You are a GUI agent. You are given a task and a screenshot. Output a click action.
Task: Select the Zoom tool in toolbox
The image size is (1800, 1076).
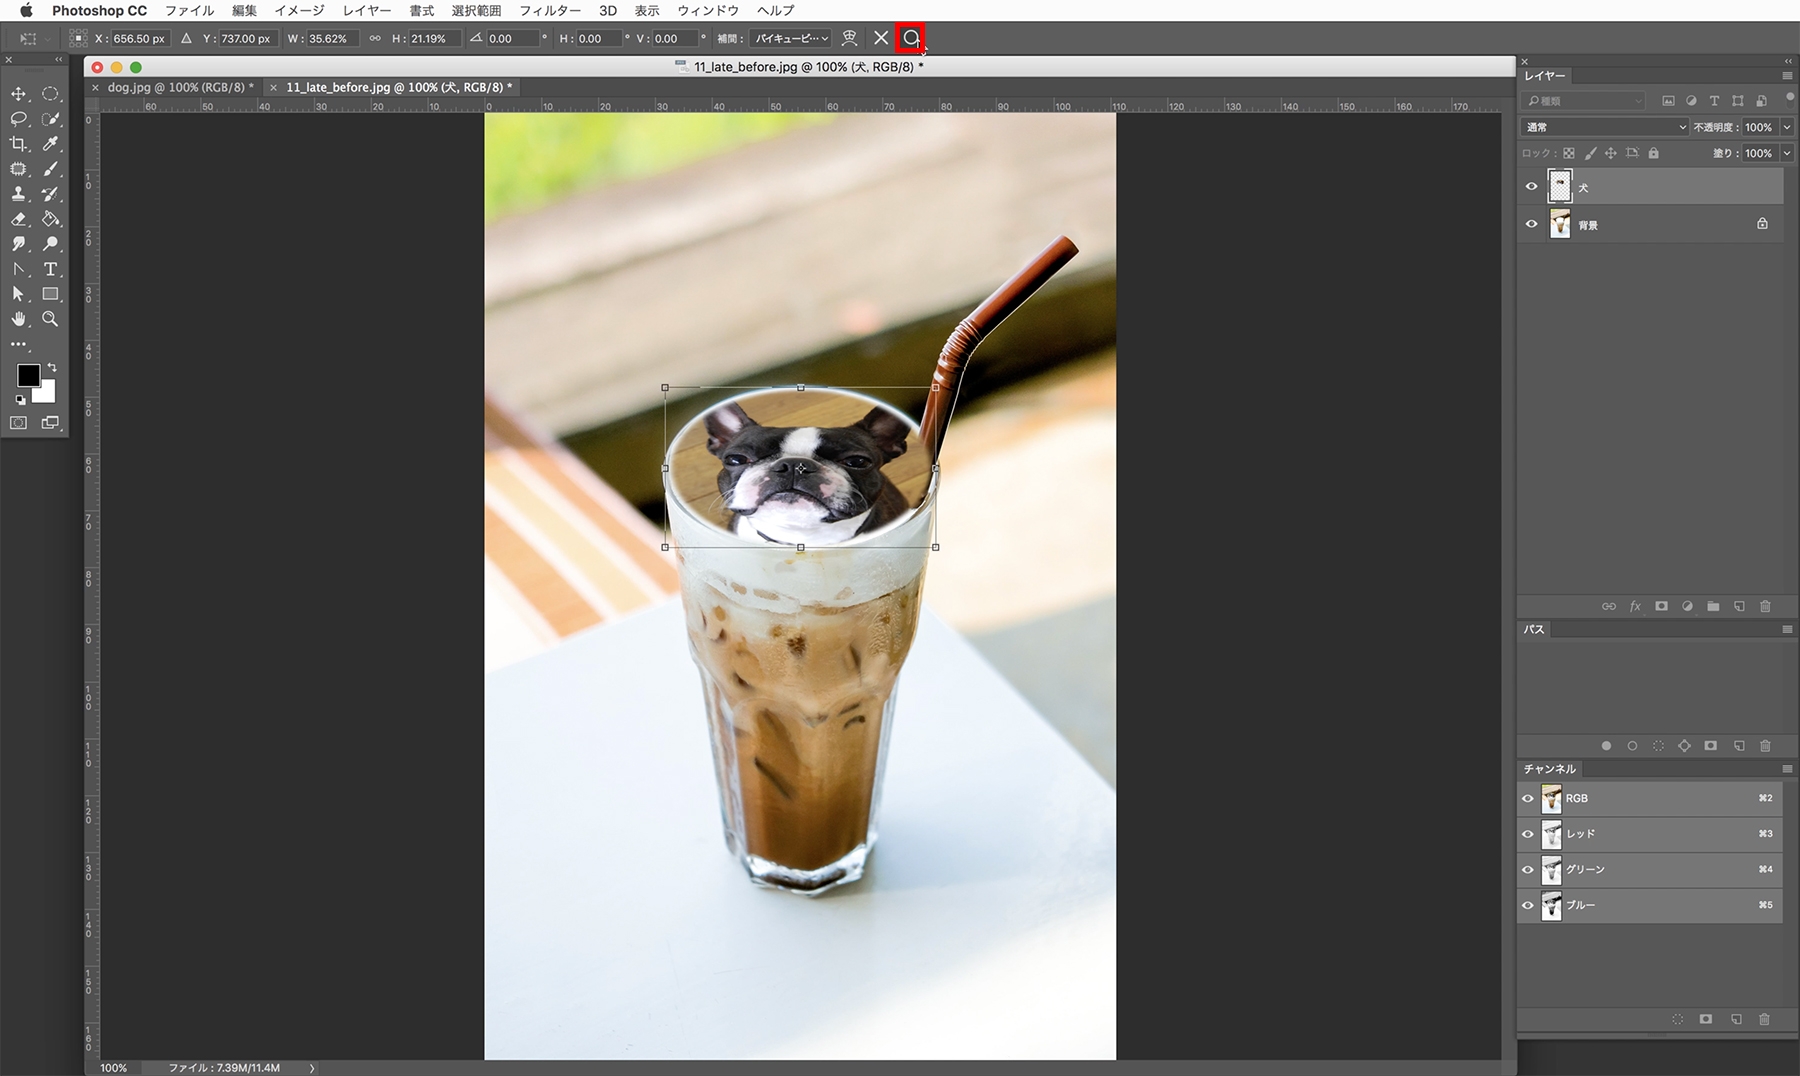click(50, 319)
